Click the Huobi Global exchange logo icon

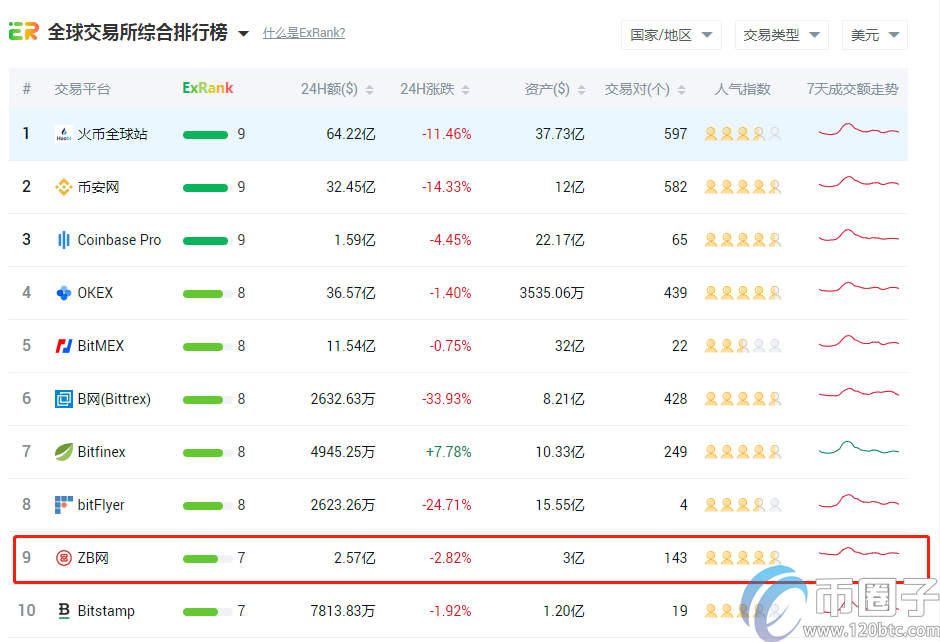[x=63, y=134]
